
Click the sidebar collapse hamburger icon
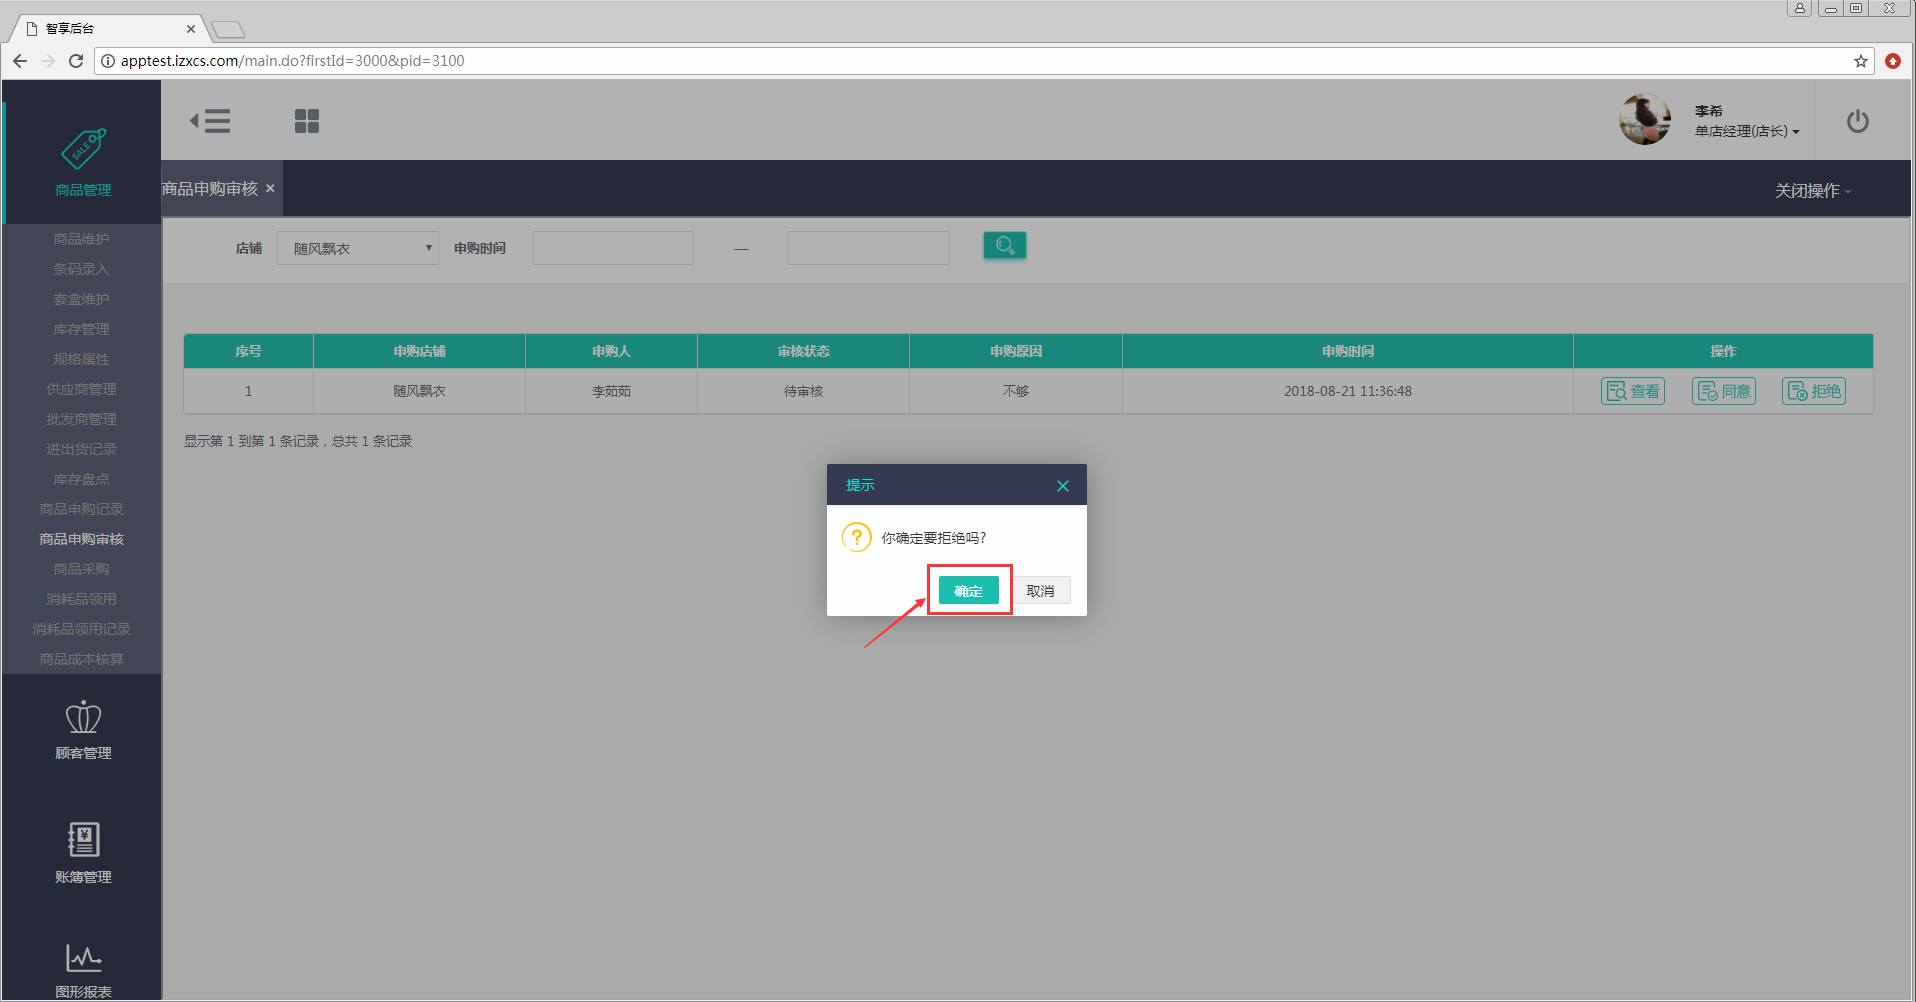[211, 121]
